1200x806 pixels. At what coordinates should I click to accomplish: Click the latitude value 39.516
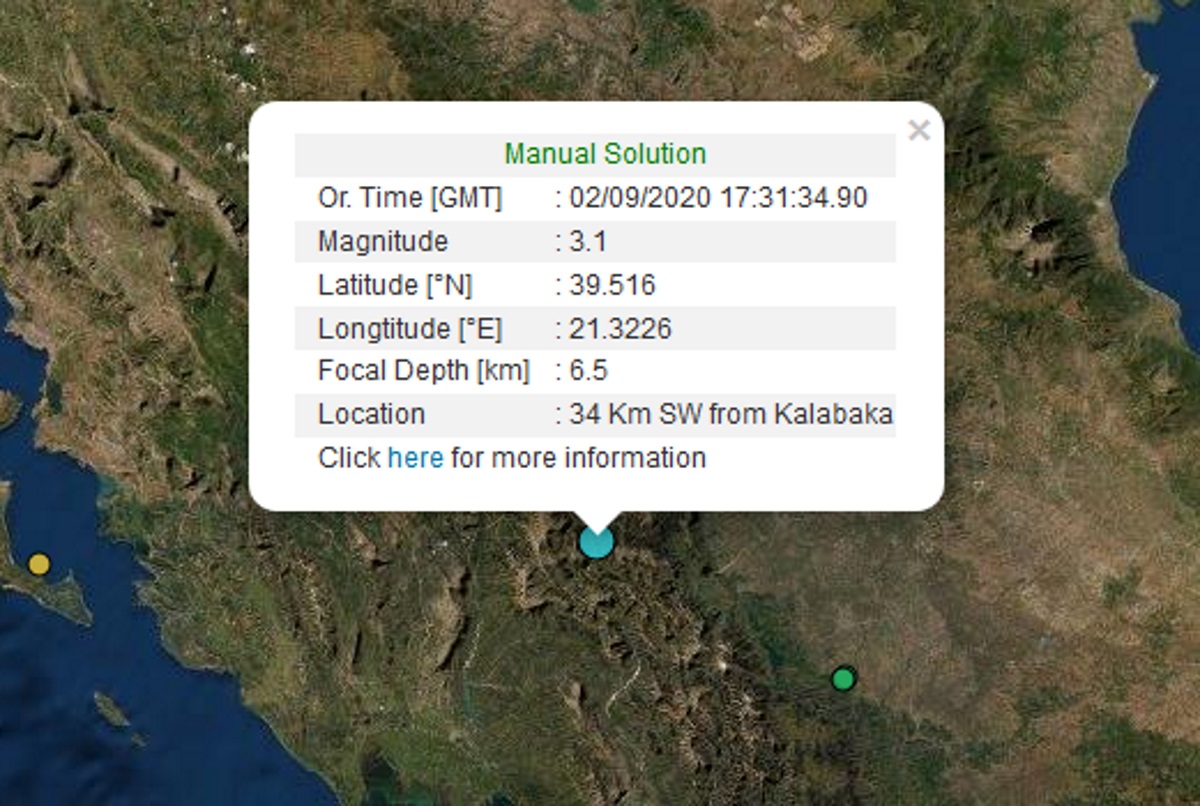pyautogui.click(x=612, y=285)
